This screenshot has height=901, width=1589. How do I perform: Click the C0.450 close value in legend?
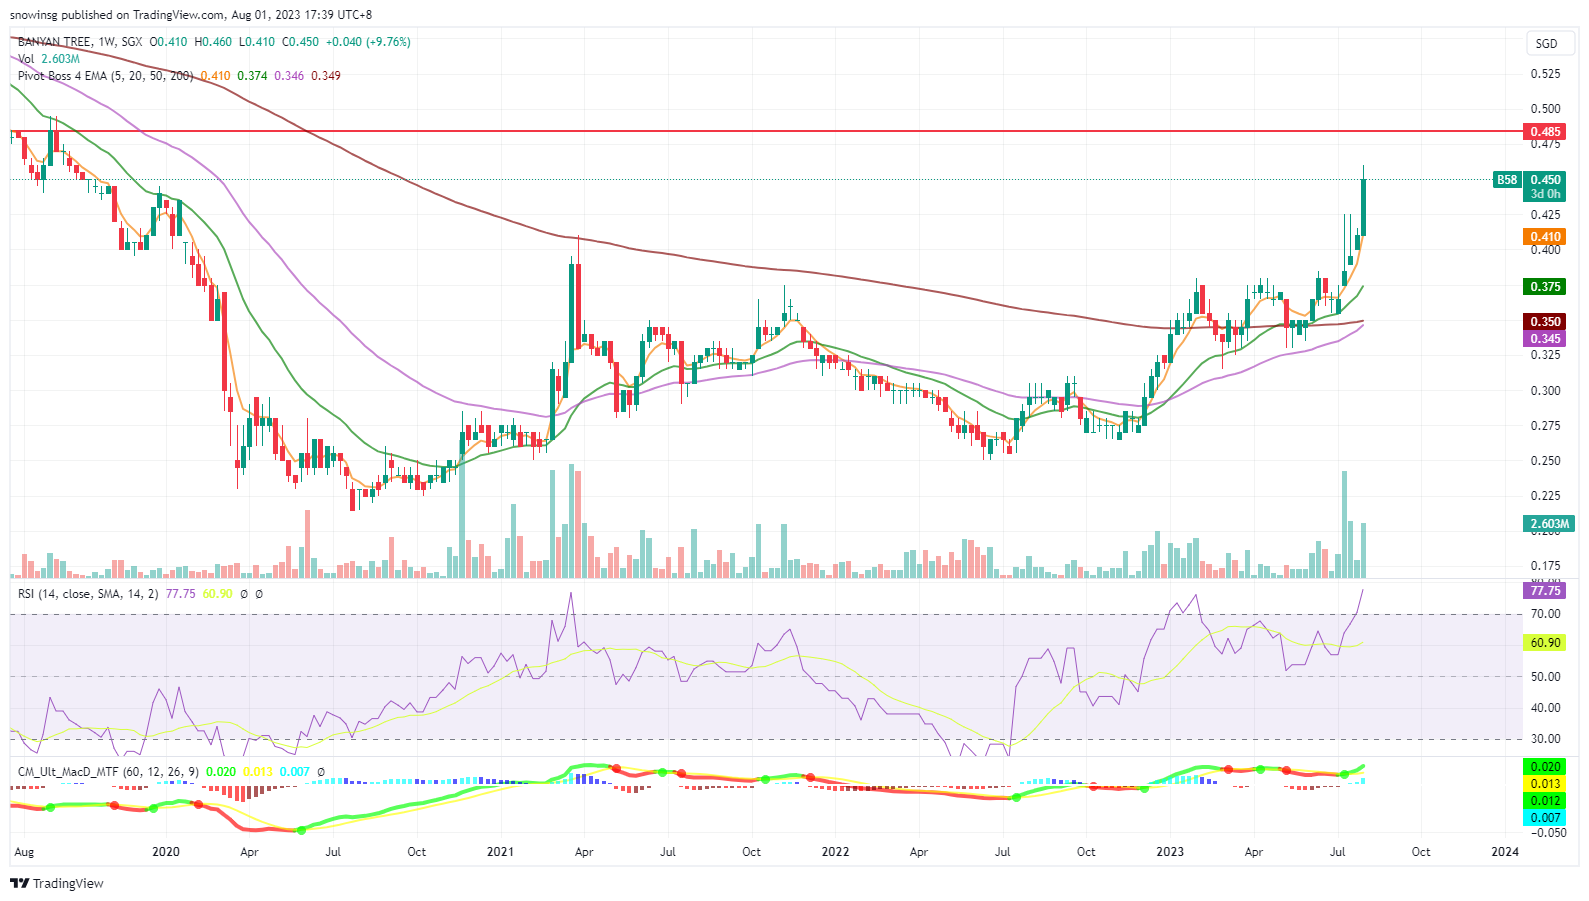[x=300, y=42]
